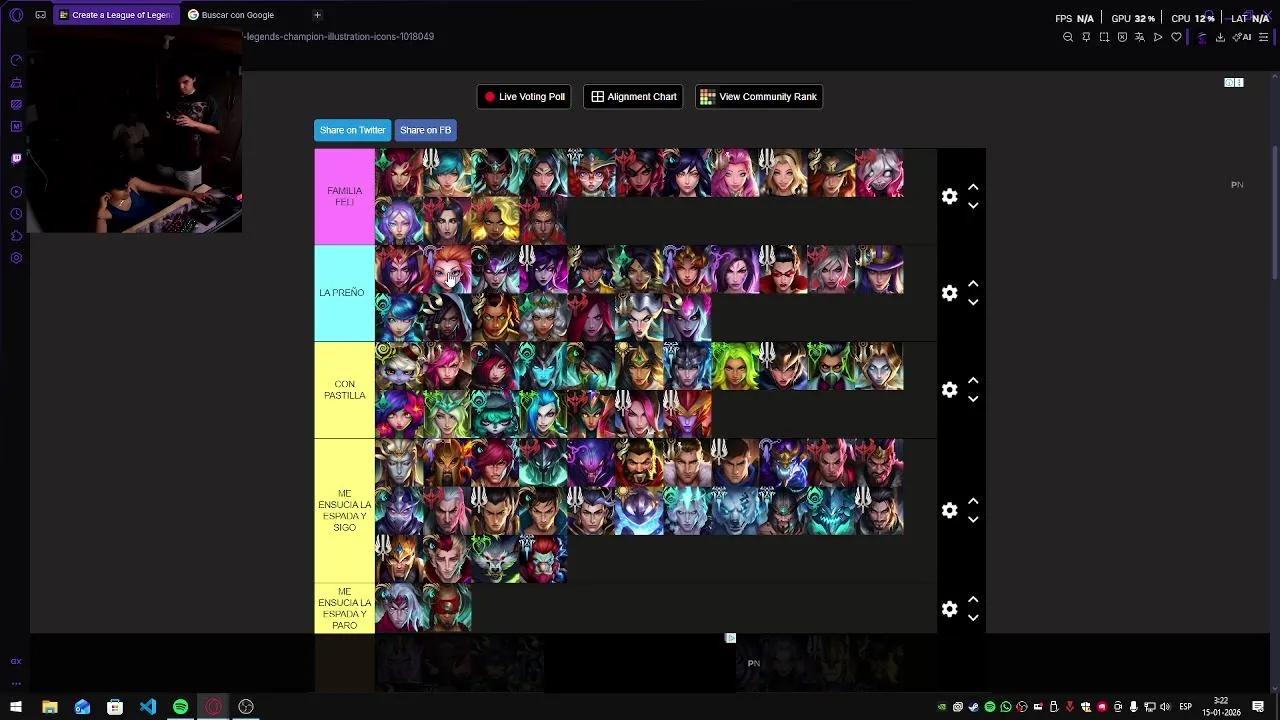Open the workspaces icon beside the tabs
This screenshot has width=1280, height=720.
(40, 15)
